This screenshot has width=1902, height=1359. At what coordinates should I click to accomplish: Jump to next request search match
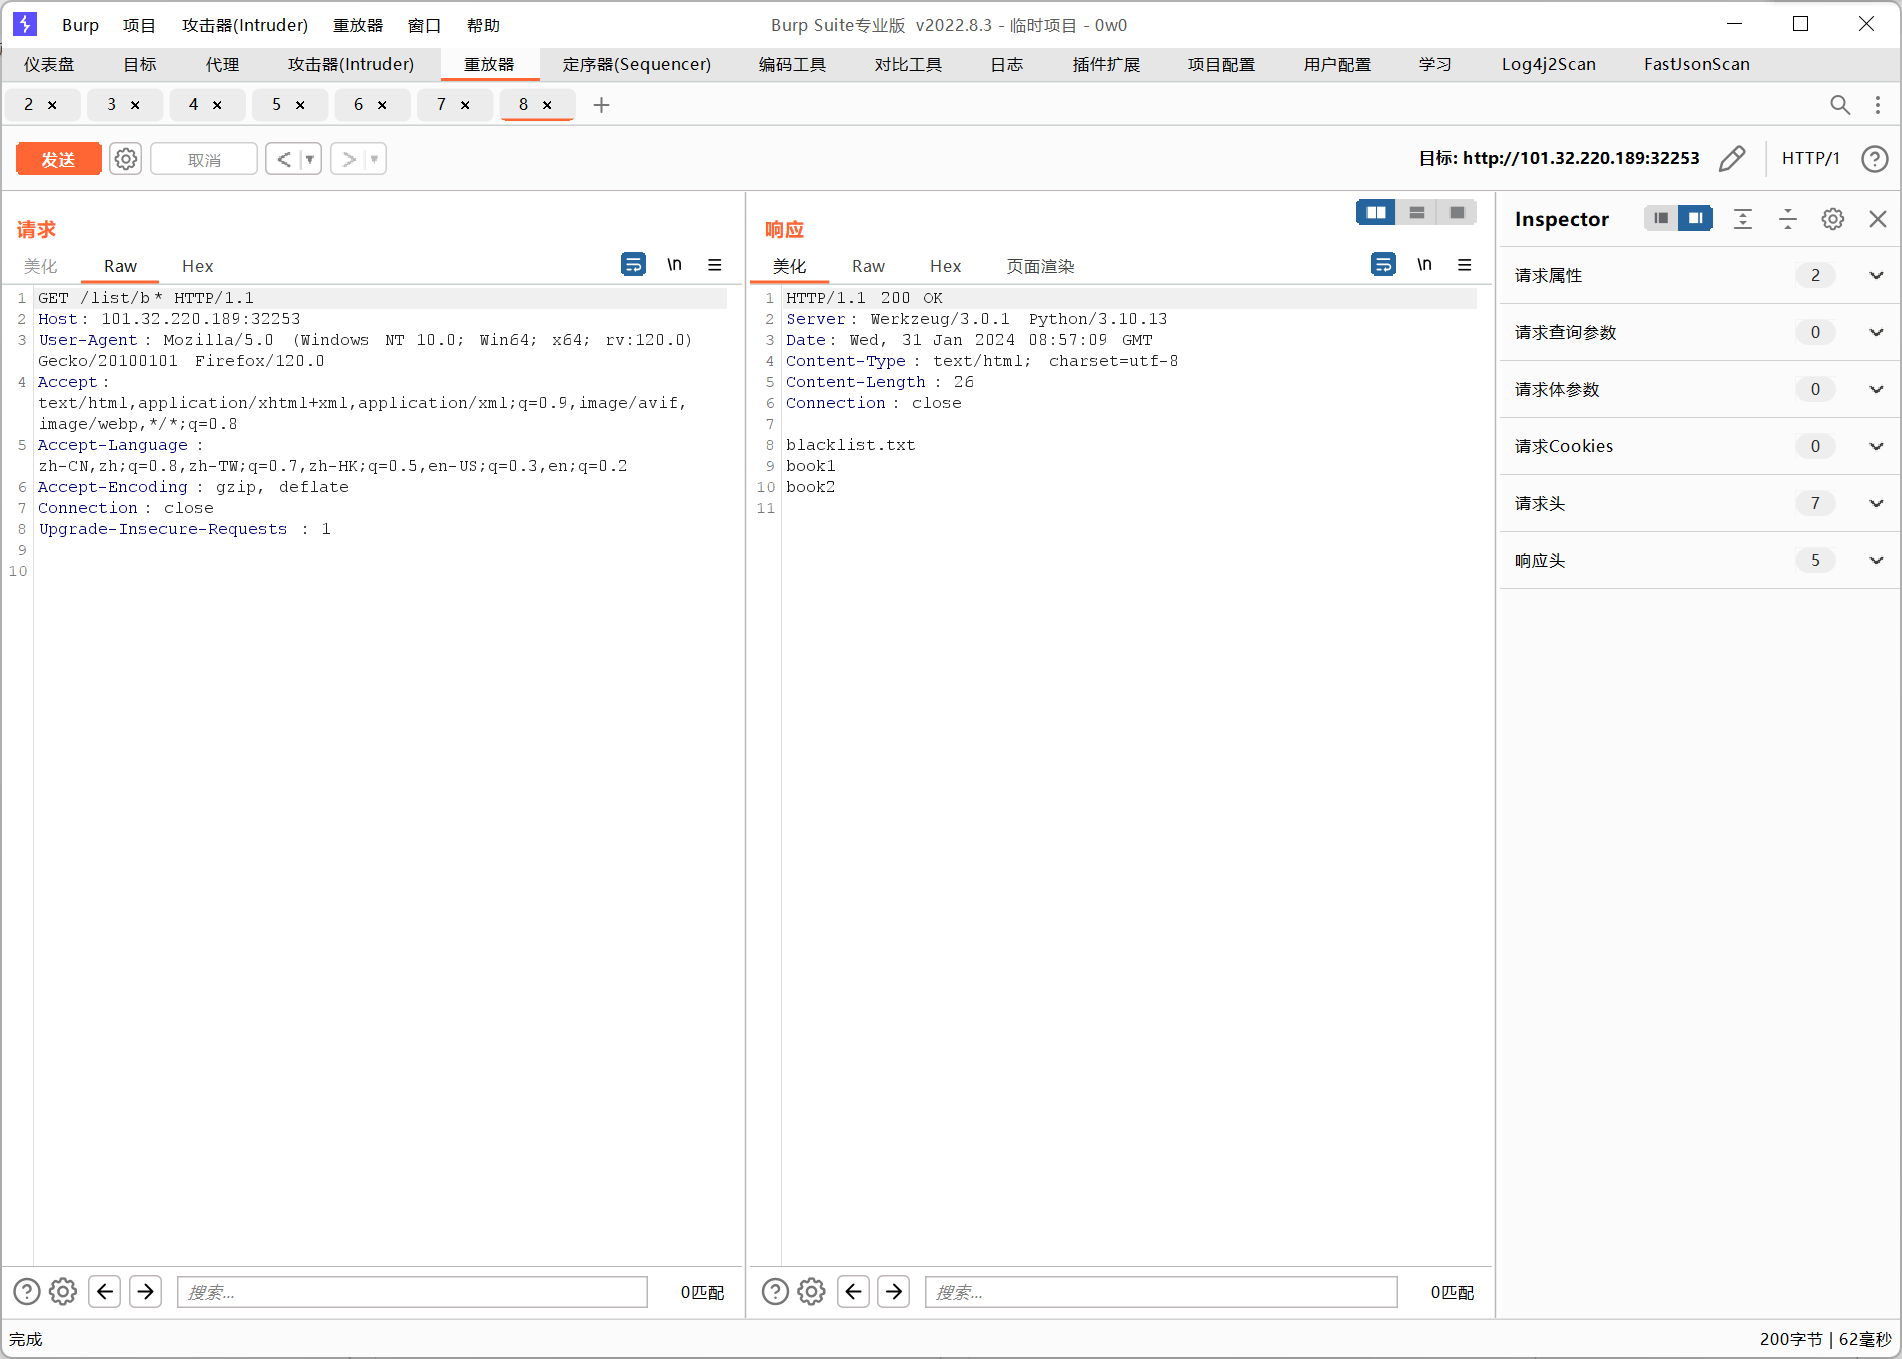(146, 1292)
